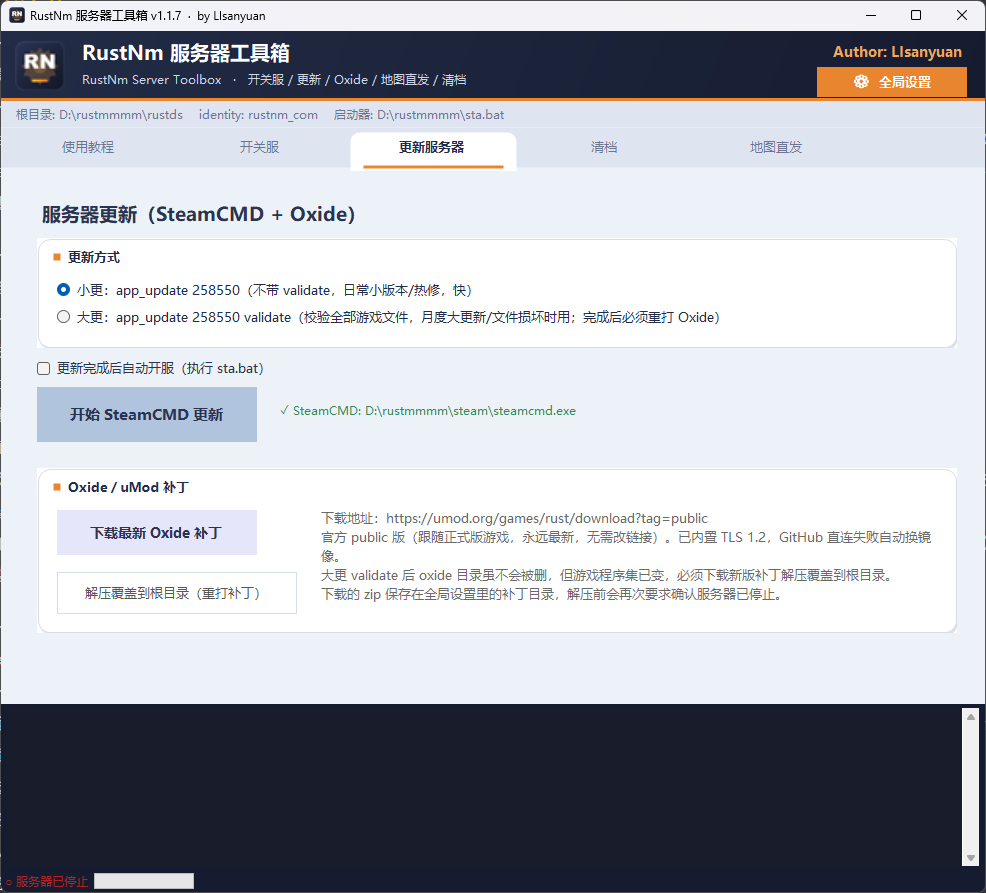Click 服务器更新 (SteamCMD + Oxide) heading
The width and height of the screenshot is (986, 893).
tap(199, 214)
